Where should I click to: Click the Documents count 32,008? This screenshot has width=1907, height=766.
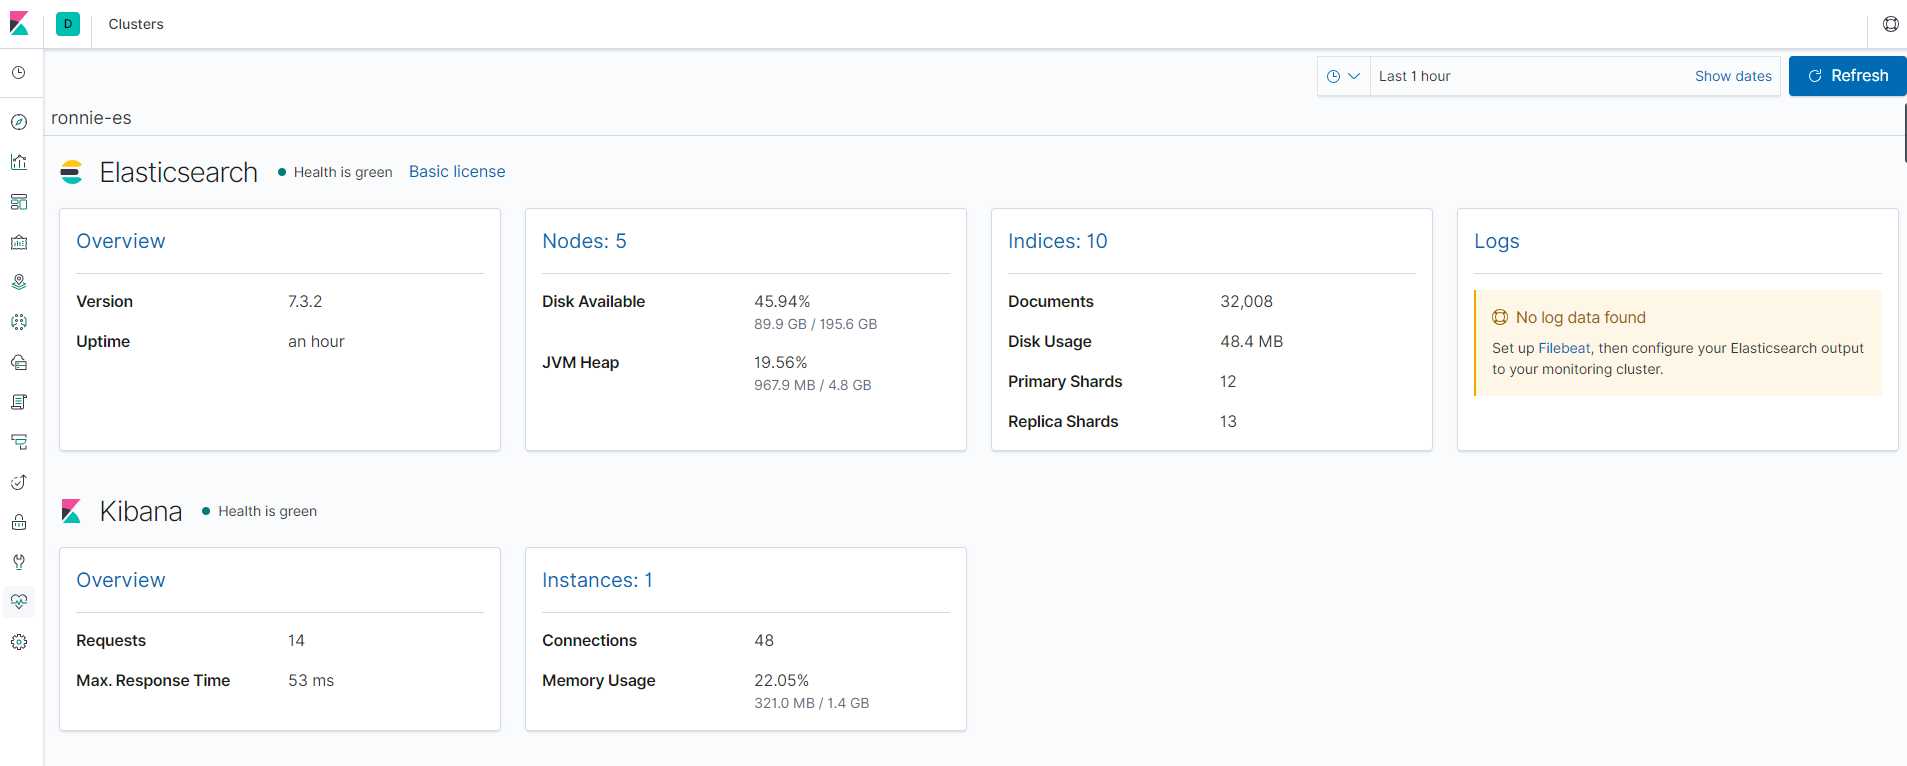1246,301
